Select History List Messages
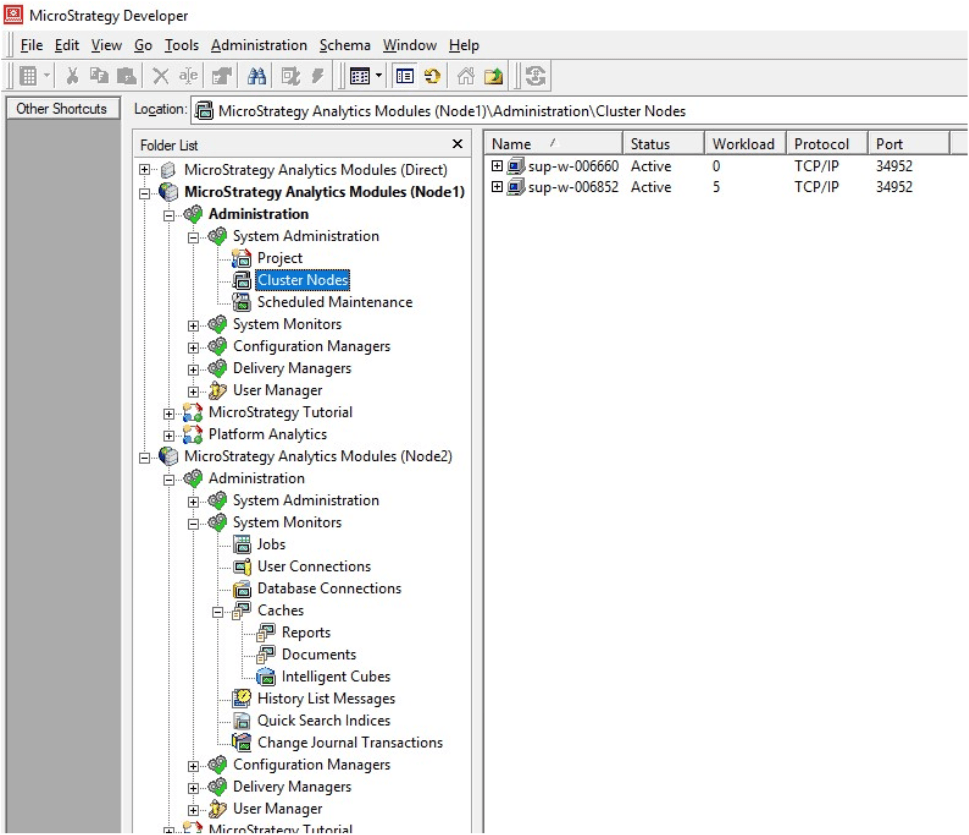 pyautogui.click(x=326, y=699)
